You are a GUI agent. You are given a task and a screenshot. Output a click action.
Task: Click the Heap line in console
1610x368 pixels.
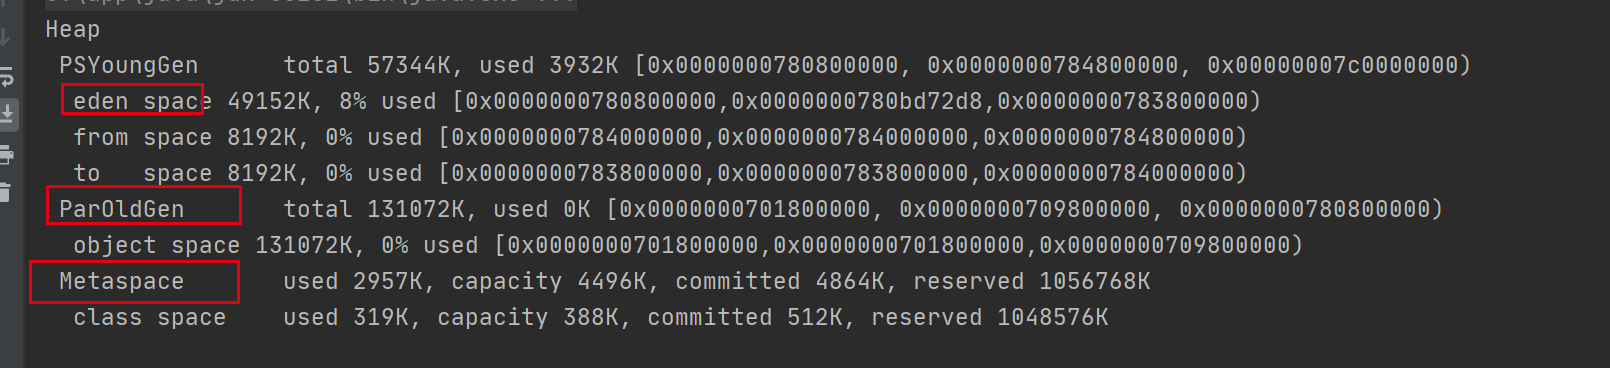click(72, 30)
